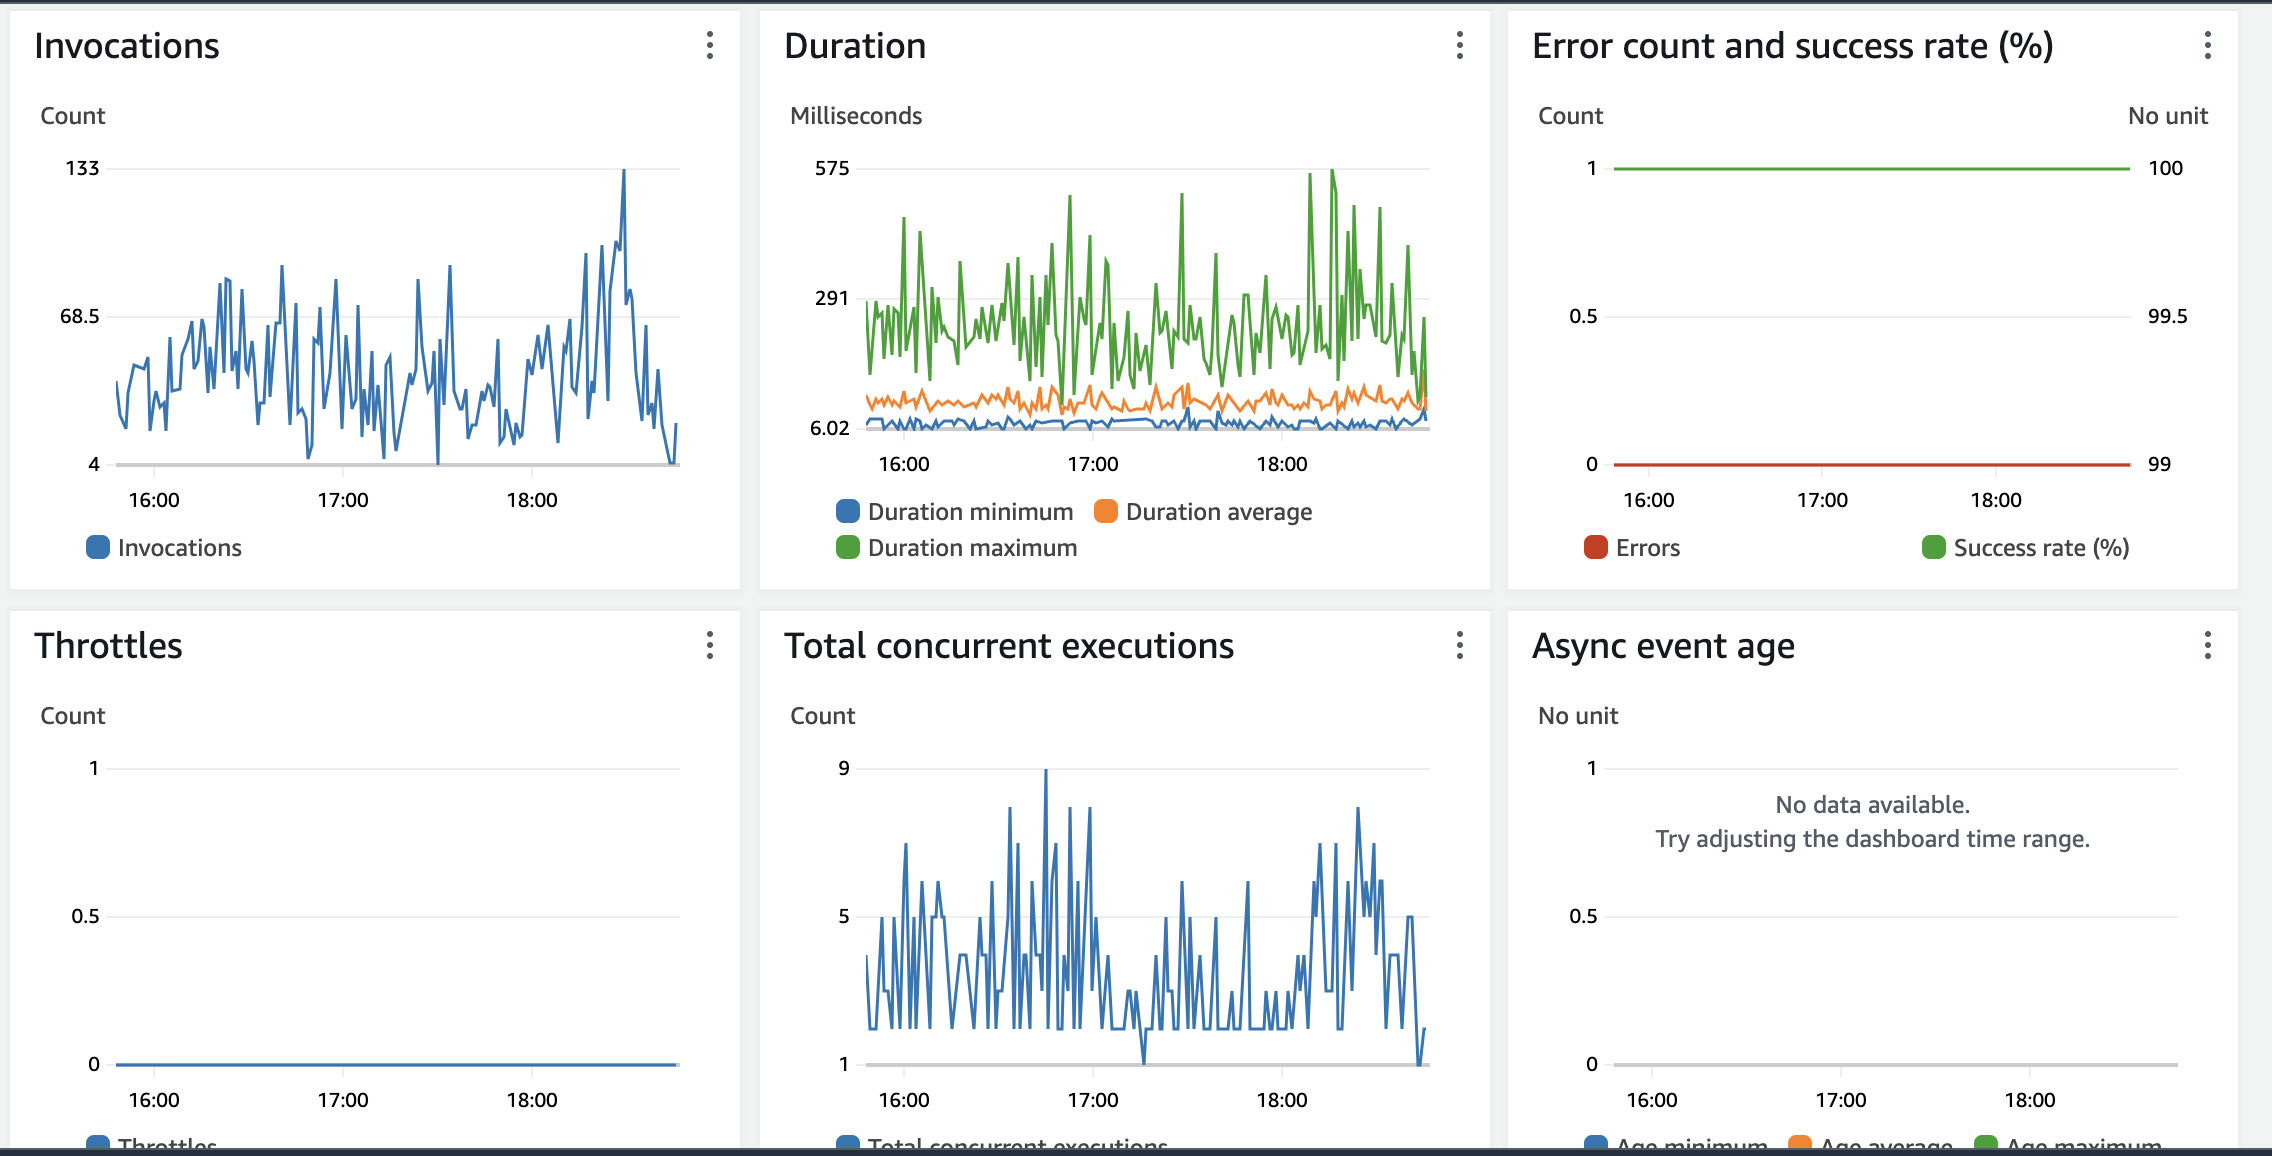This screenshot has height=1156, width=2272.
Task: Open the Duration widget options menu
Action: click(1461, 46)
